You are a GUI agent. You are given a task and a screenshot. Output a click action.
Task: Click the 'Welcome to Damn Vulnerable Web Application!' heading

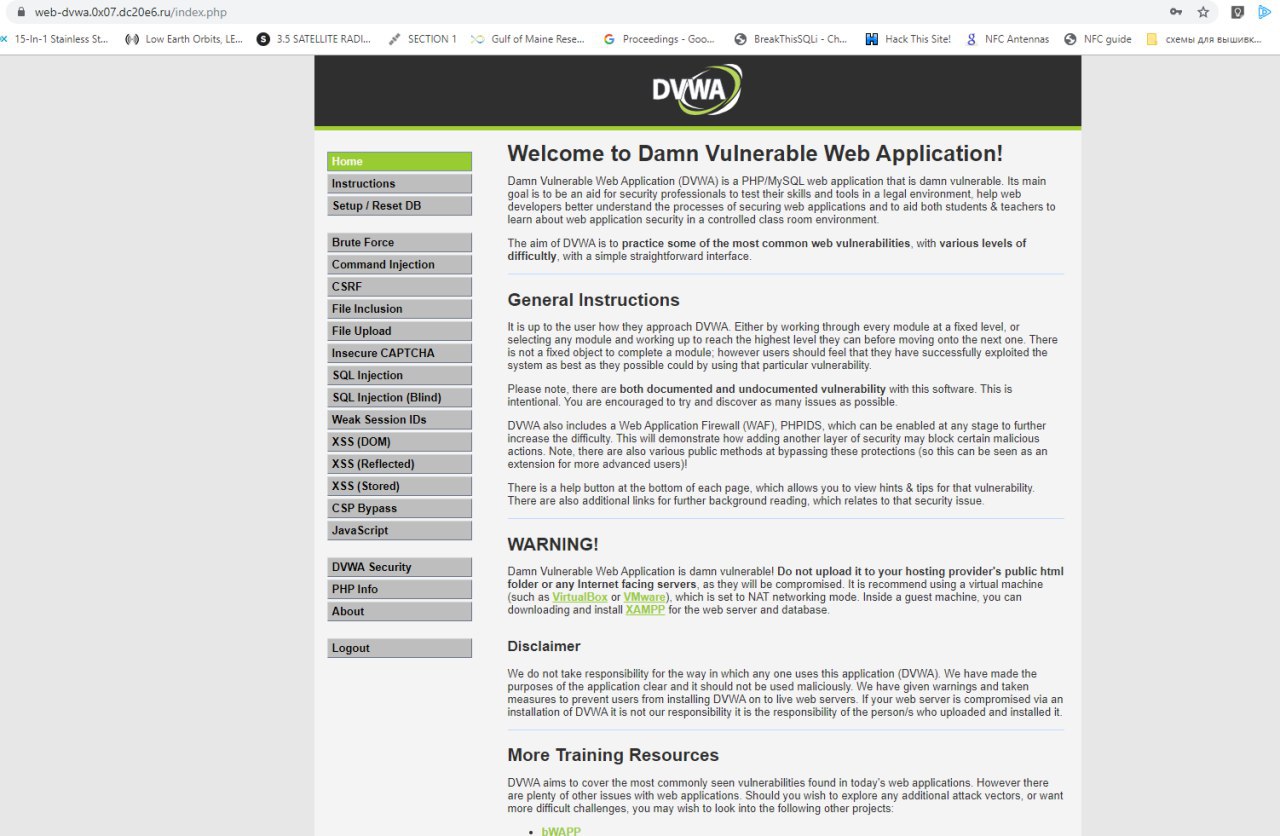pyautogui.click(x=755, y=154)
